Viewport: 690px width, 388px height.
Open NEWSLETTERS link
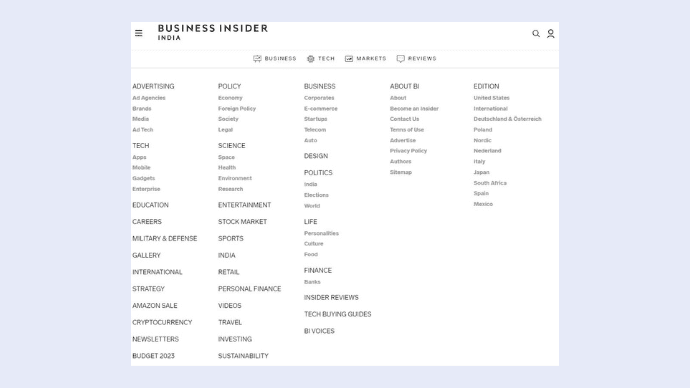155,339
